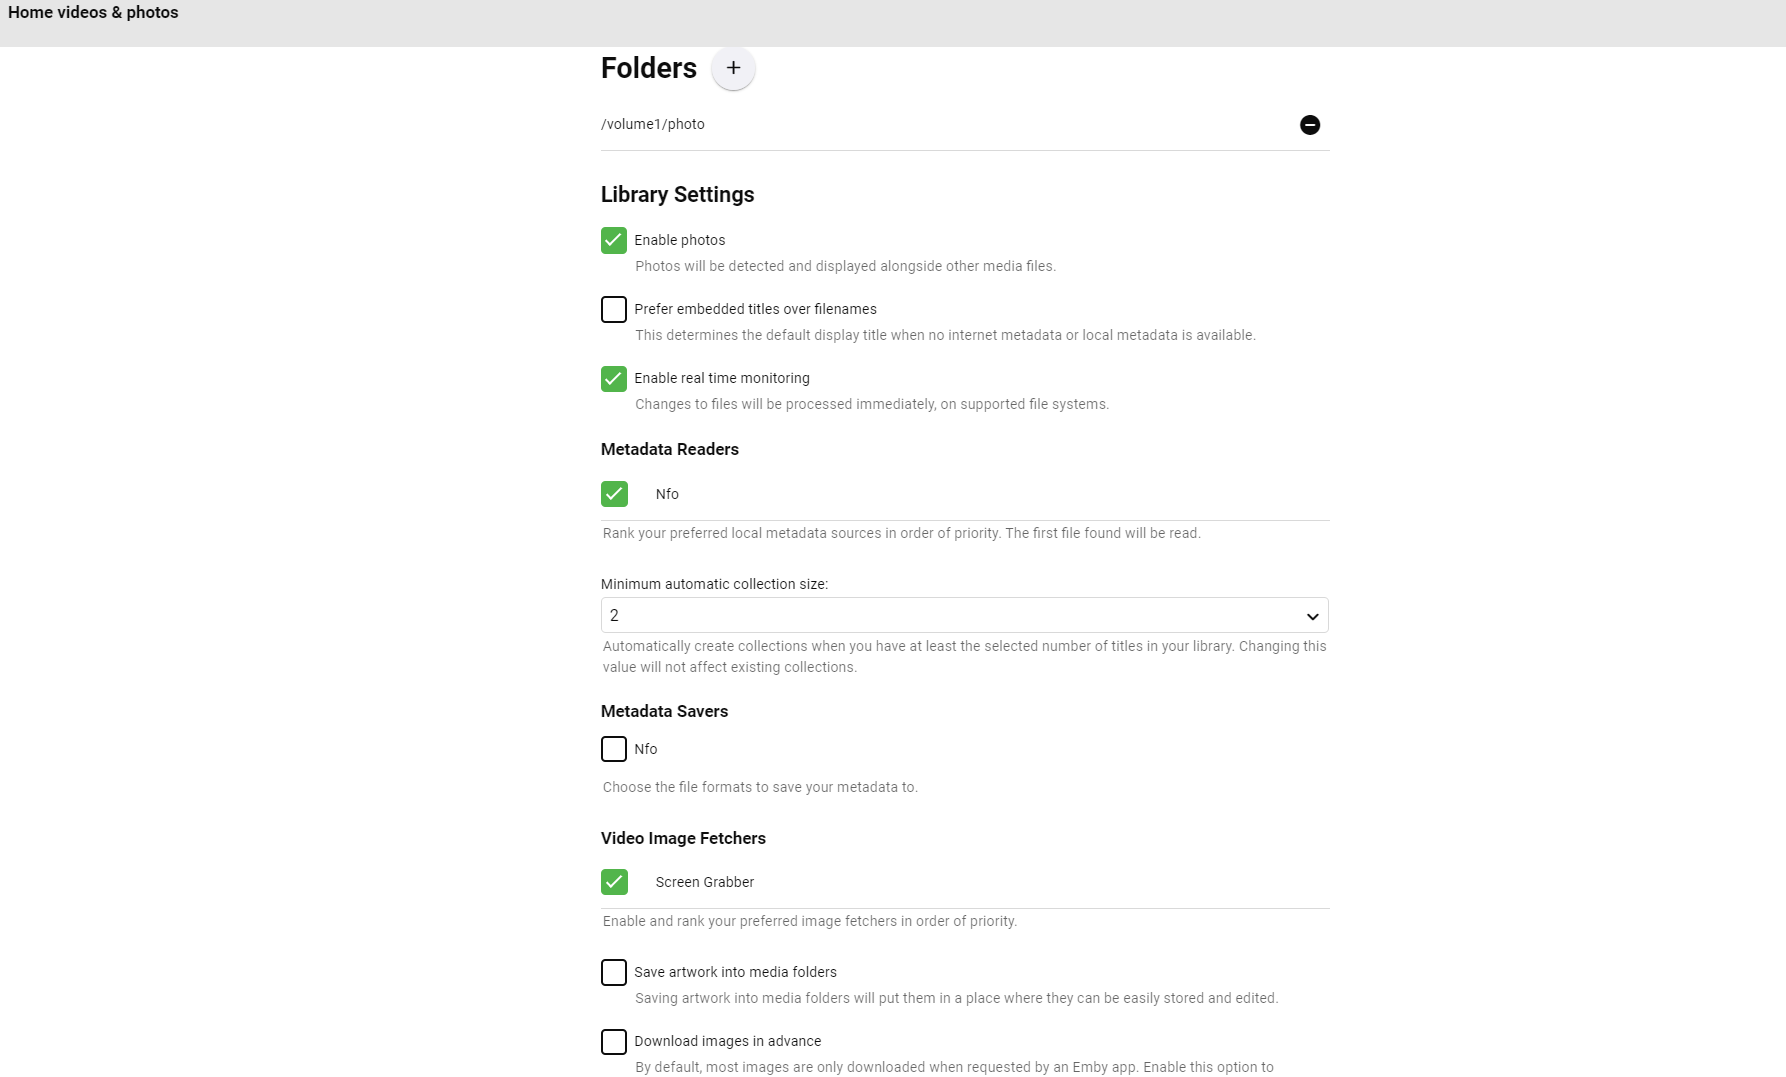Enable Download images in advance

(x=613, y=1041)
